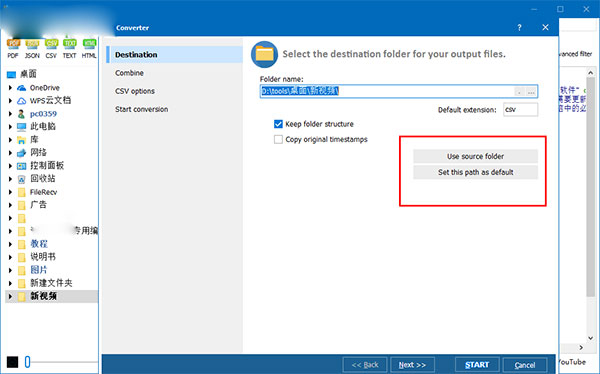Click the 新视频 folder icon
Viewport: 600px width, 374px height.
tap(22, 296)
